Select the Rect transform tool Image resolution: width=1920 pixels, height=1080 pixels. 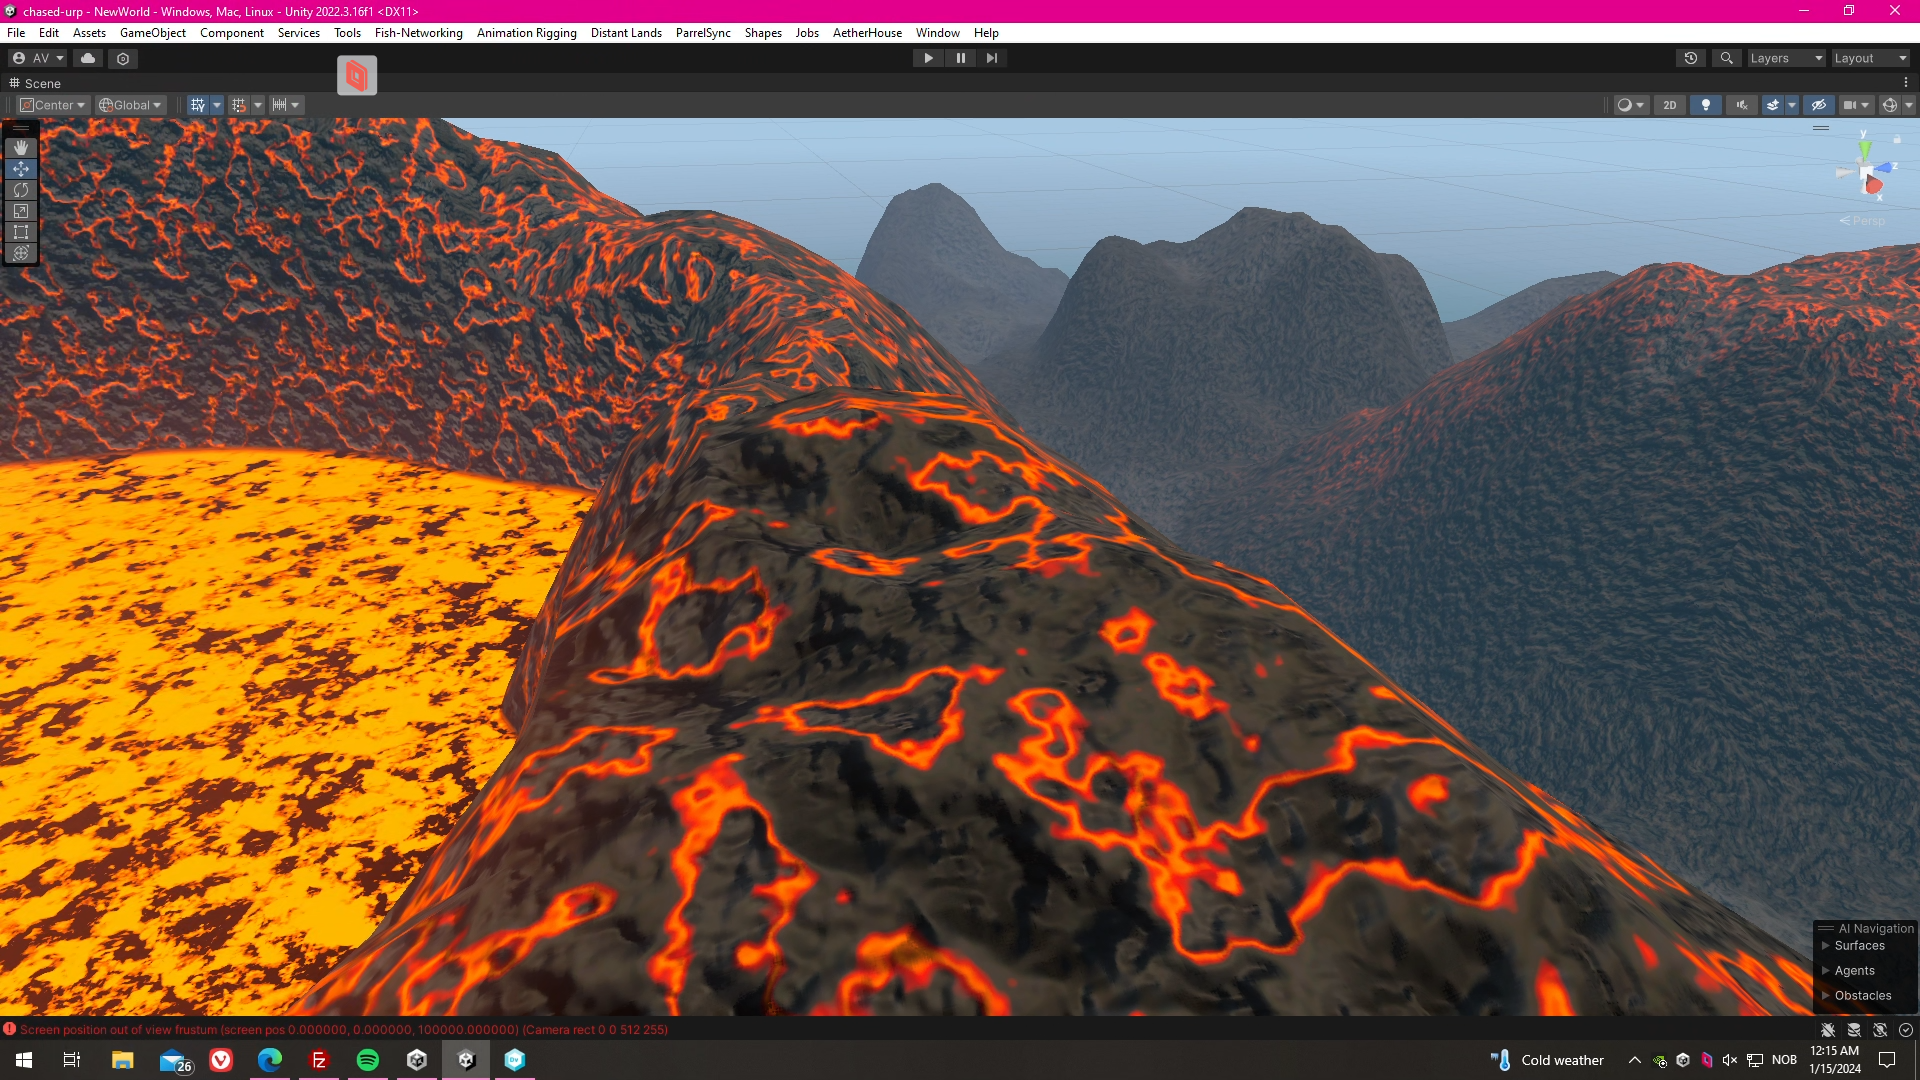pos(20,232)
